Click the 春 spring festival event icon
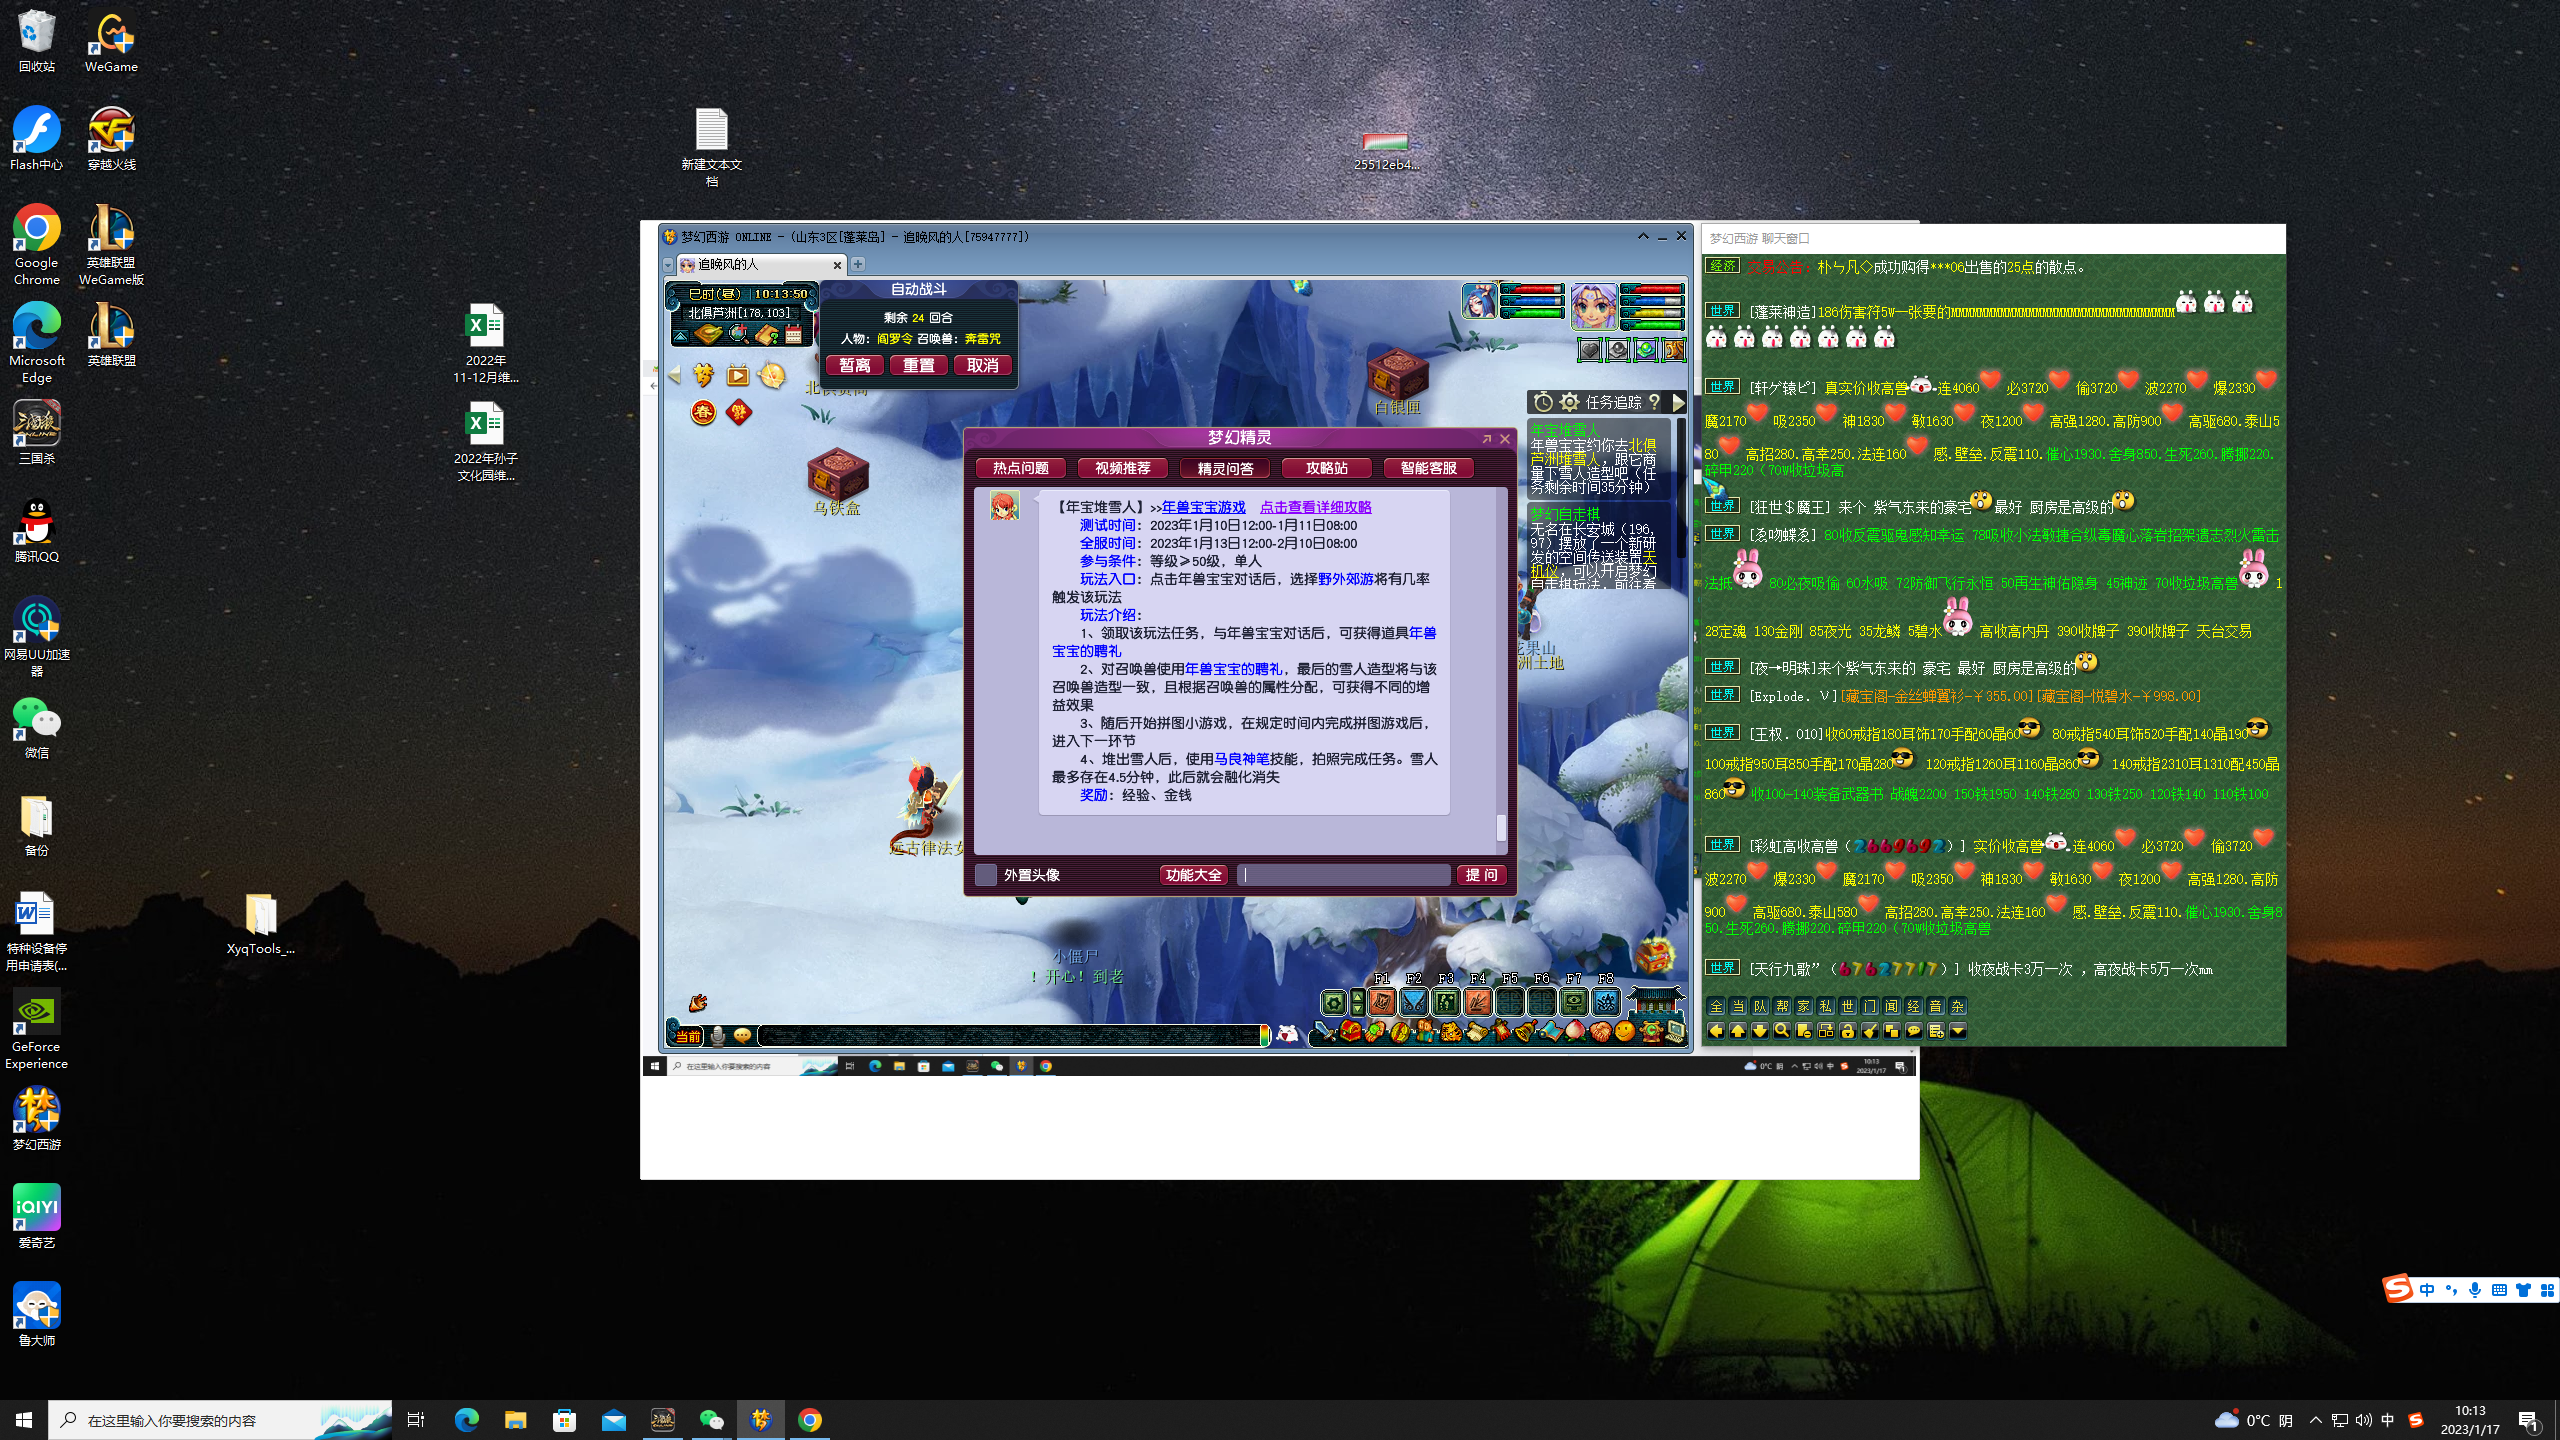The width and height of the screenshot is (2560, 1440). [703, 412]
